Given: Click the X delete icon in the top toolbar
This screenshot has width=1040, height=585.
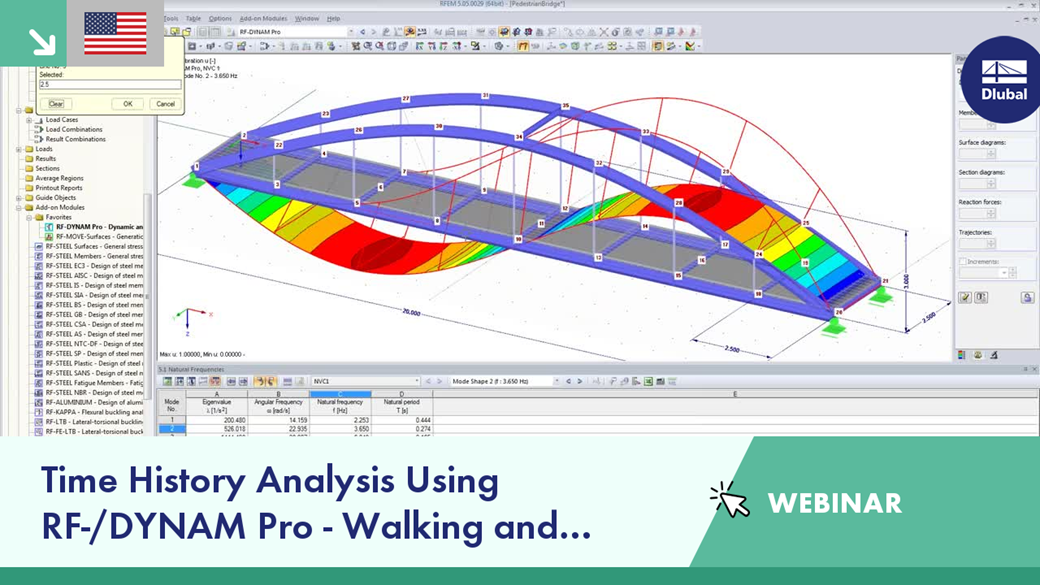Looking at the screenshot, I should click(x=604, y=32).
